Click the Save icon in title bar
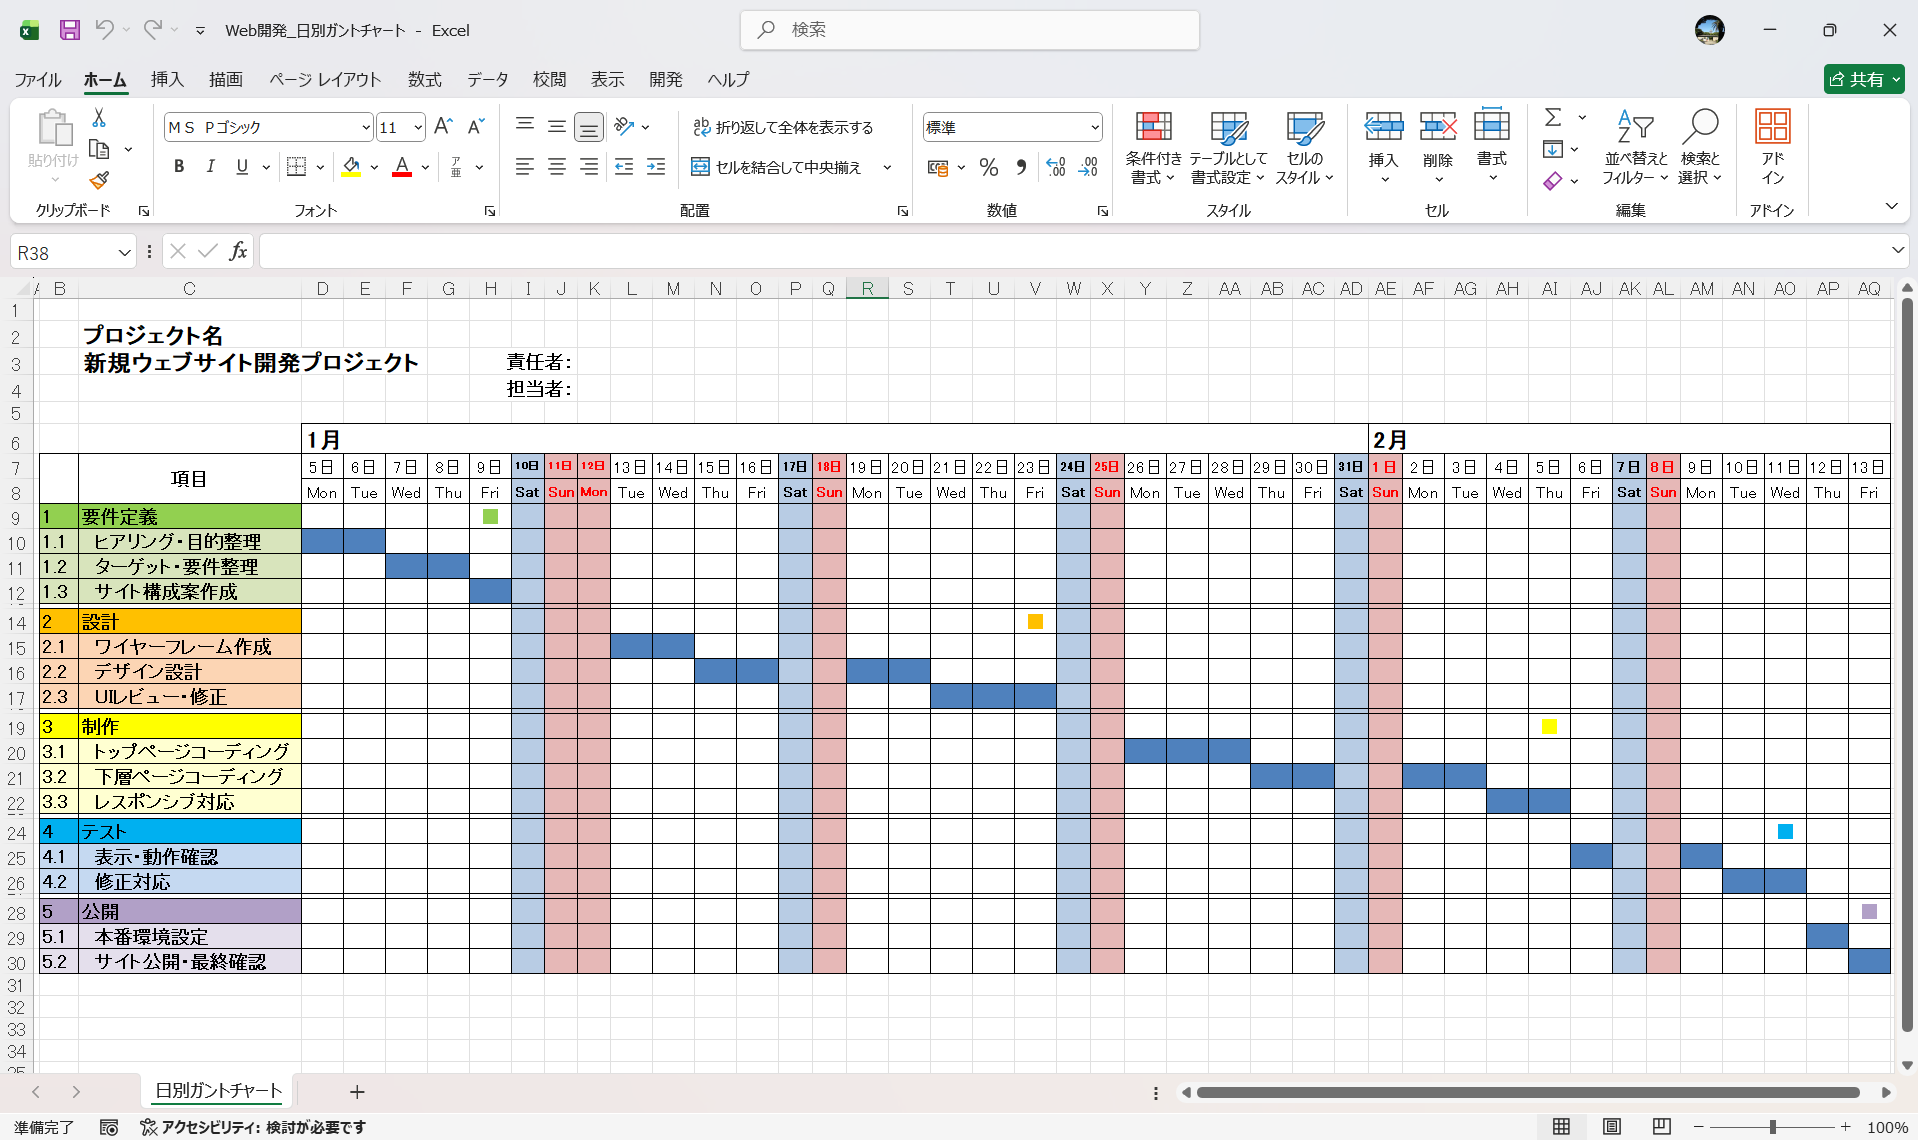1918x1140 pixels. (69, 30)
